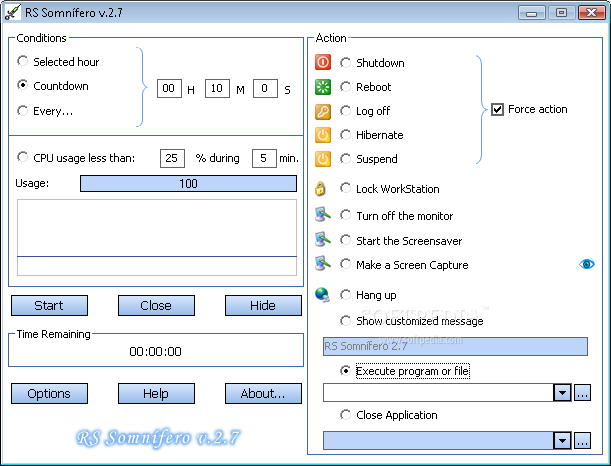This screenshot has width=611, height=466.
Task: Browse for application to close with ... button
Action: pyautogui.click(x=582, y=441)
